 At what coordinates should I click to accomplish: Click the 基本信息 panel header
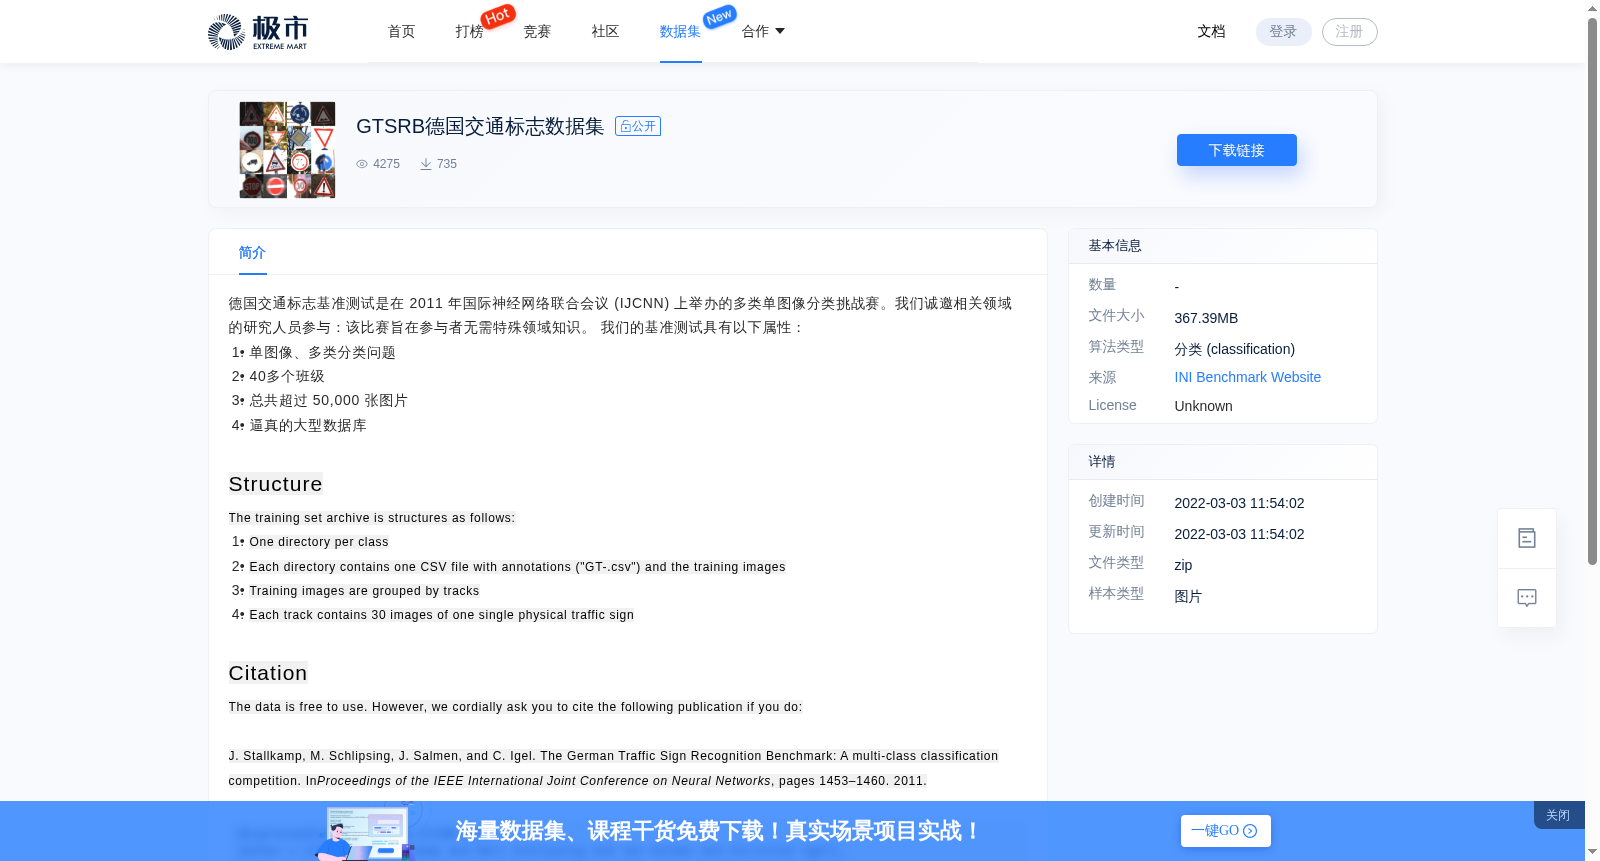pyautogui.click(x=1222, y=246)
